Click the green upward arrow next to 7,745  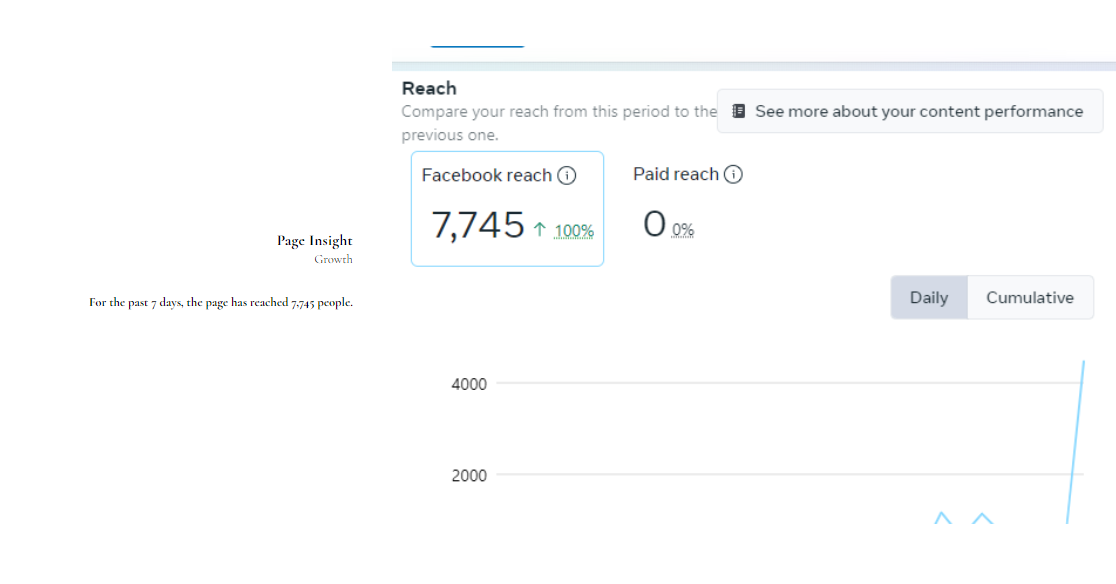540,230
